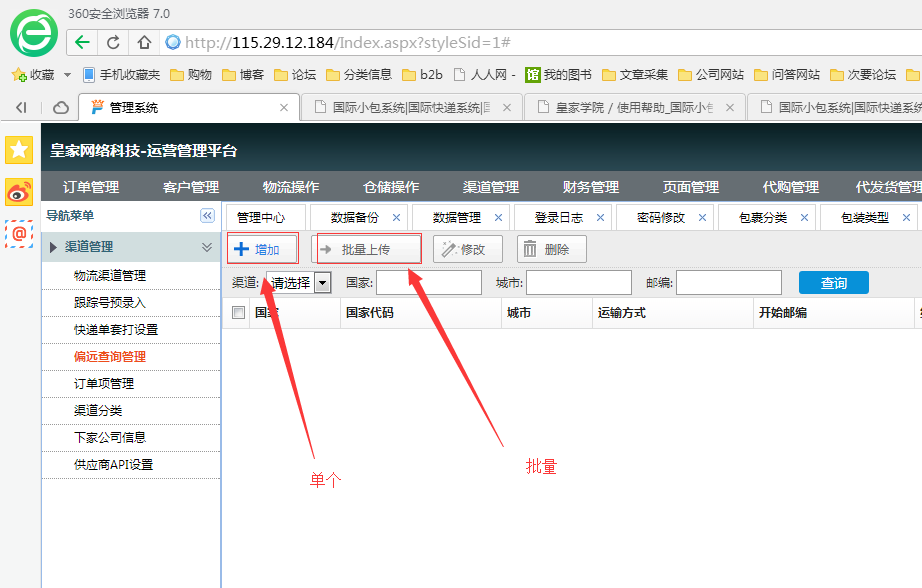The height and width of the screenshot is (588, 922).
Task: Switch to 皇家学院 使用帮助 browser tab
Action: click(x=634, y=108)
